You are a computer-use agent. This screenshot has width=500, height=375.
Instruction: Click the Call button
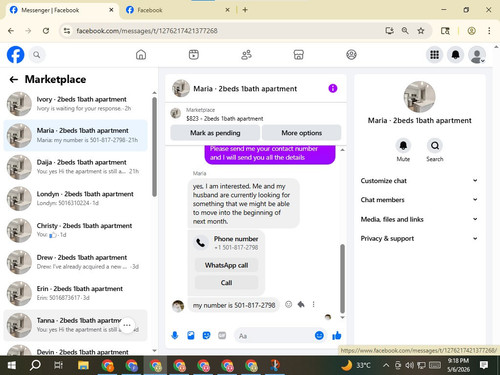coord(226,283)
